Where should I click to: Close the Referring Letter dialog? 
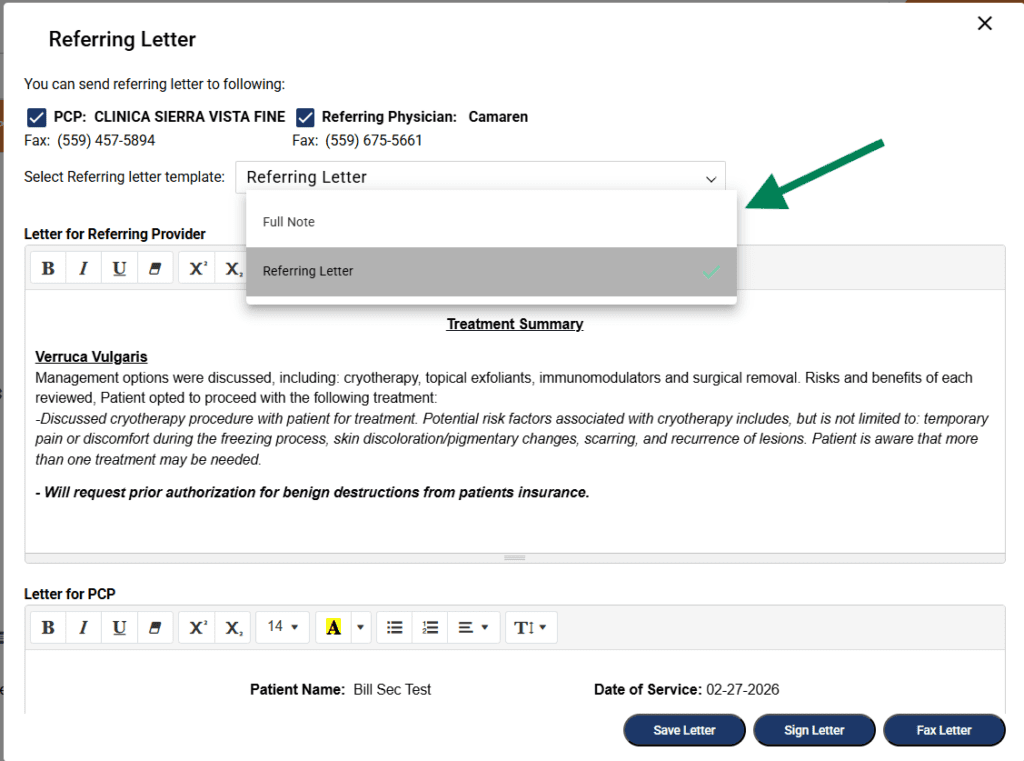click(x=985, y=24)
